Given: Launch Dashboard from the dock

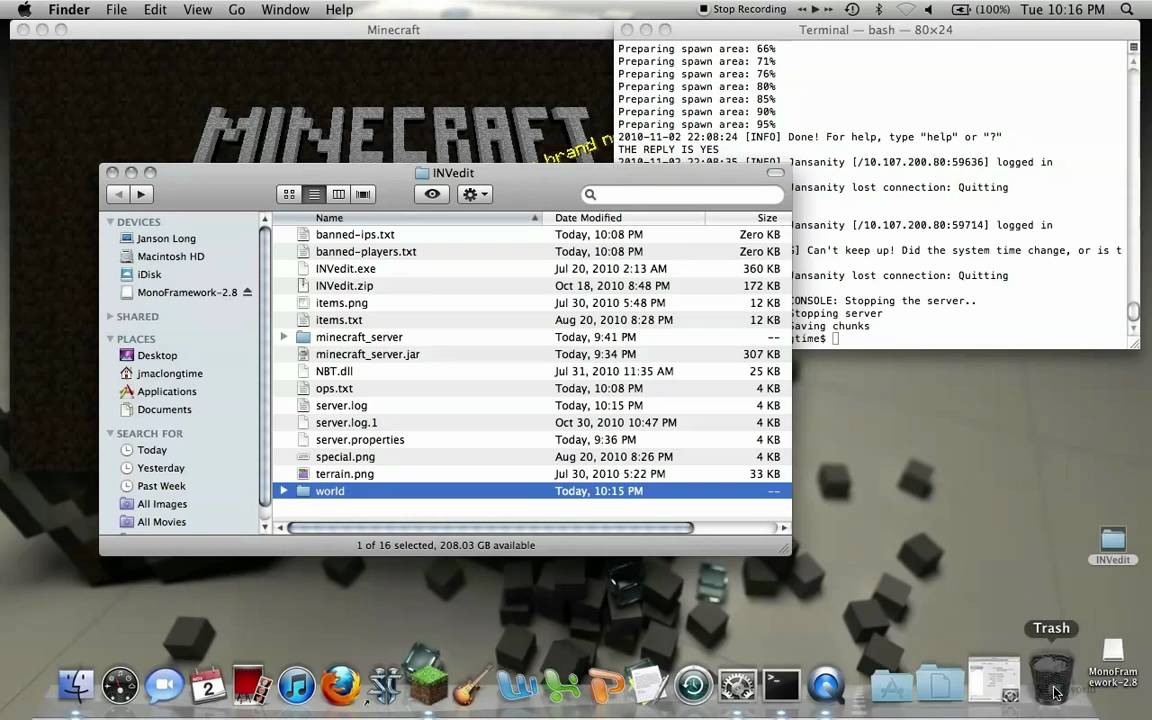Looking at the screenshot, I should pos(120,686).
